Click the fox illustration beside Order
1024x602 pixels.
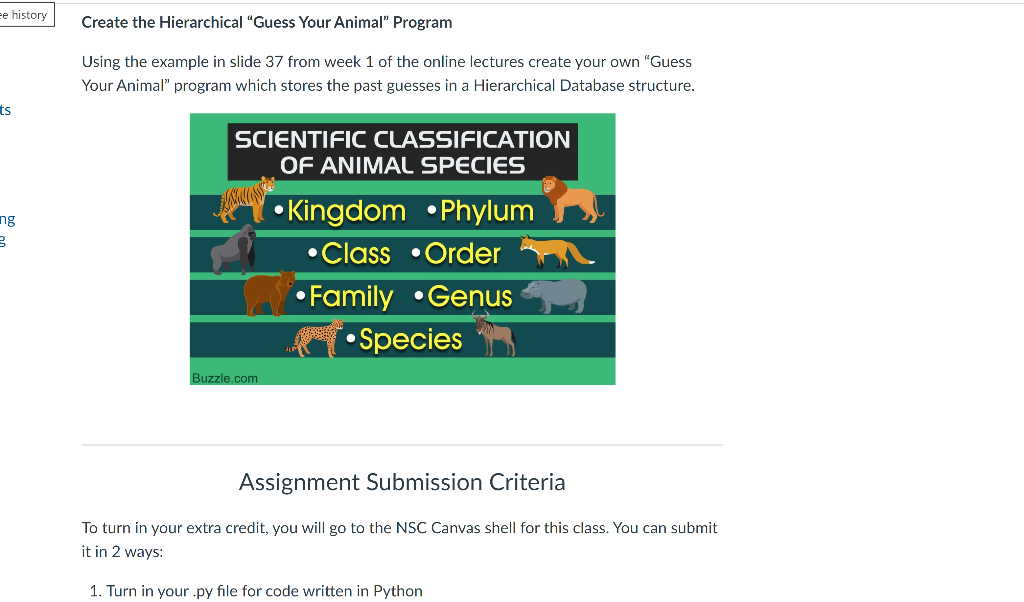pos(553,252)
